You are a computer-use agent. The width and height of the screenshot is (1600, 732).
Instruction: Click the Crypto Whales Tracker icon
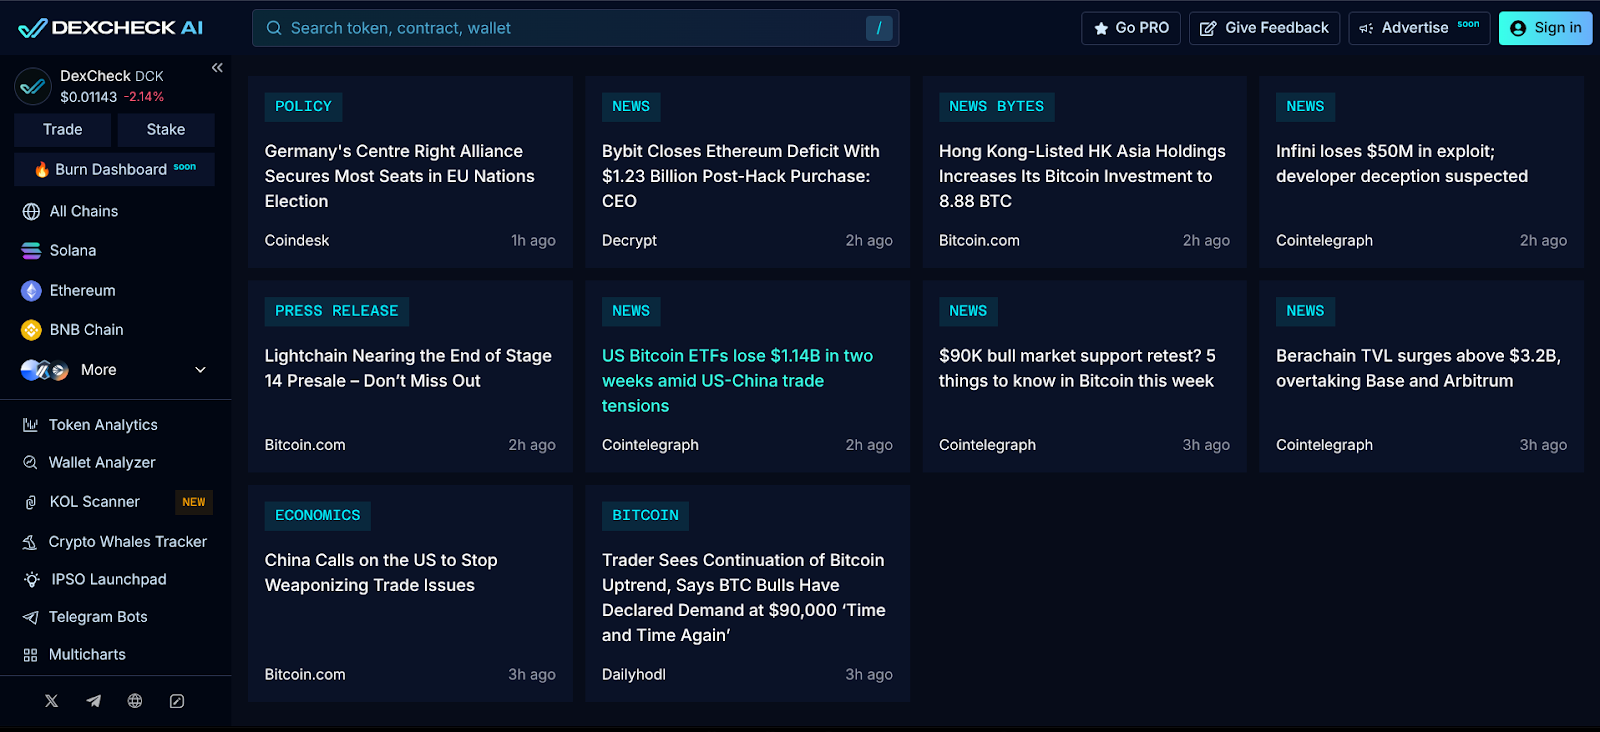click(31, 542)
